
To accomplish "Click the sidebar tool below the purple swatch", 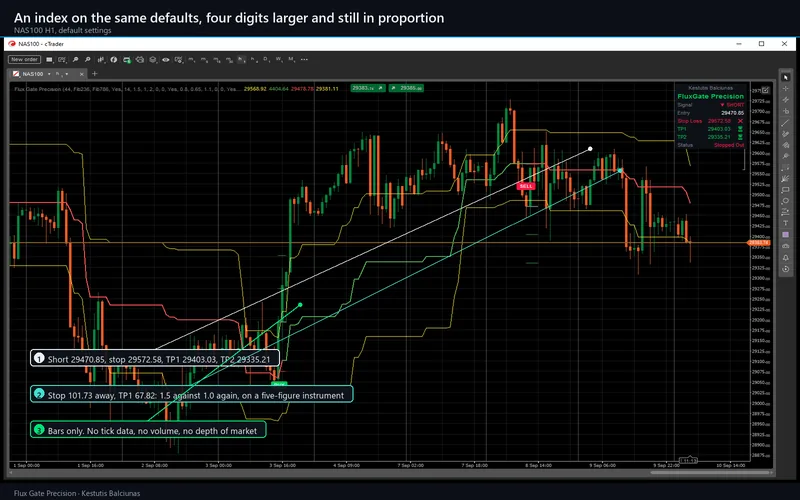I will [786, 245].
